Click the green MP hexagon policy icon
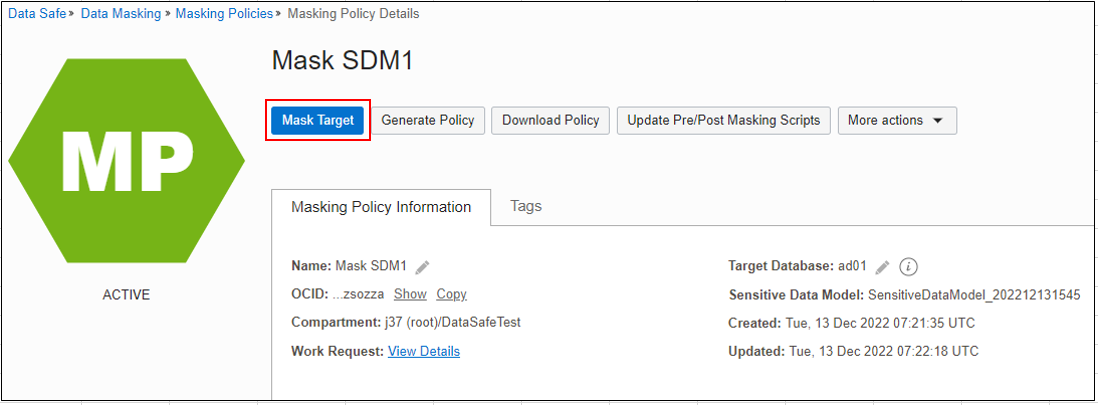The height and width of the screenshot is (405, 1098). [126, 160]
